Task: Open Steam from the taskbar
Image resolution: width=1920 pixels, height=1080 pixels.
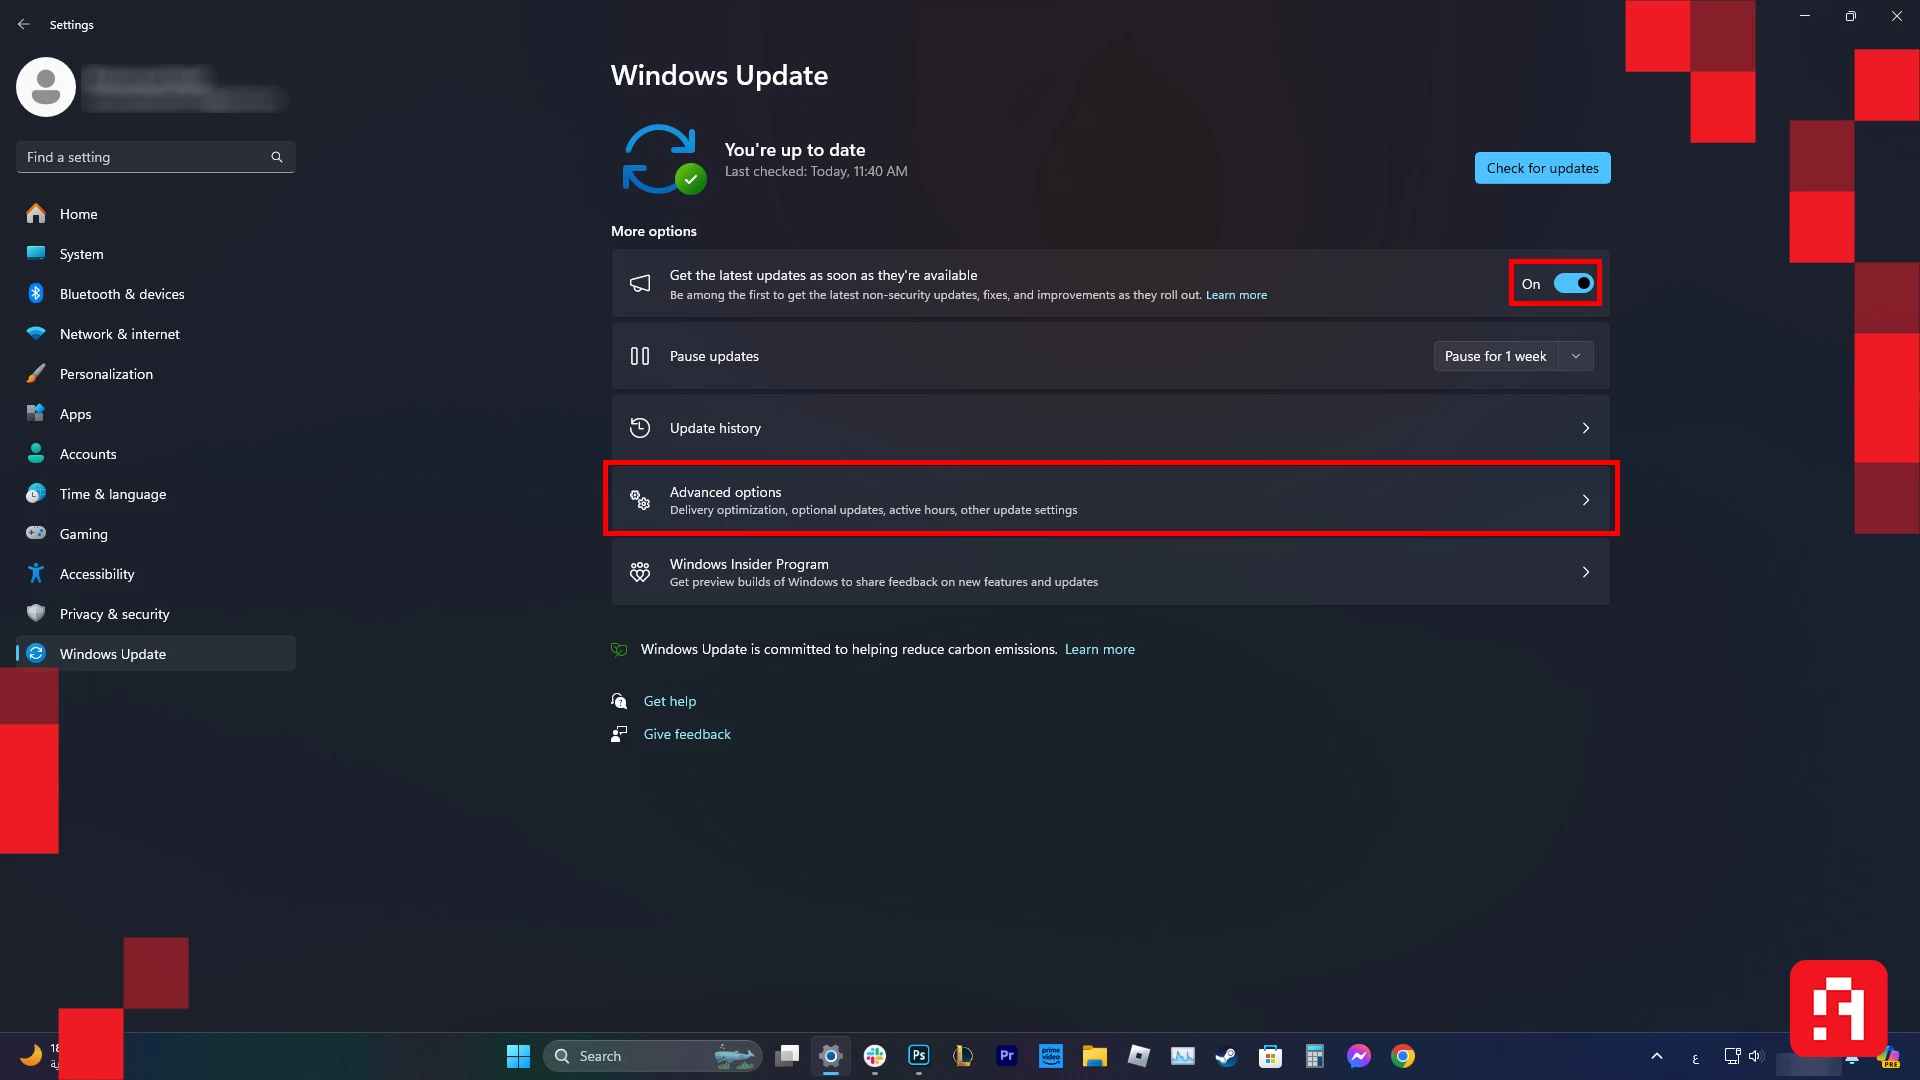Action: (1226, 1056)
